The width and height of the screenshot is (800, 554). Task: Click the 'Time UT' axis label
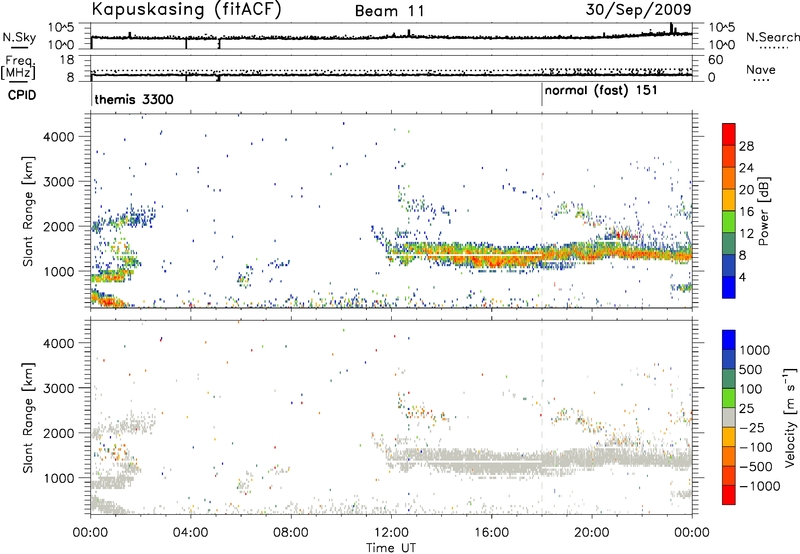coord(391,548)
